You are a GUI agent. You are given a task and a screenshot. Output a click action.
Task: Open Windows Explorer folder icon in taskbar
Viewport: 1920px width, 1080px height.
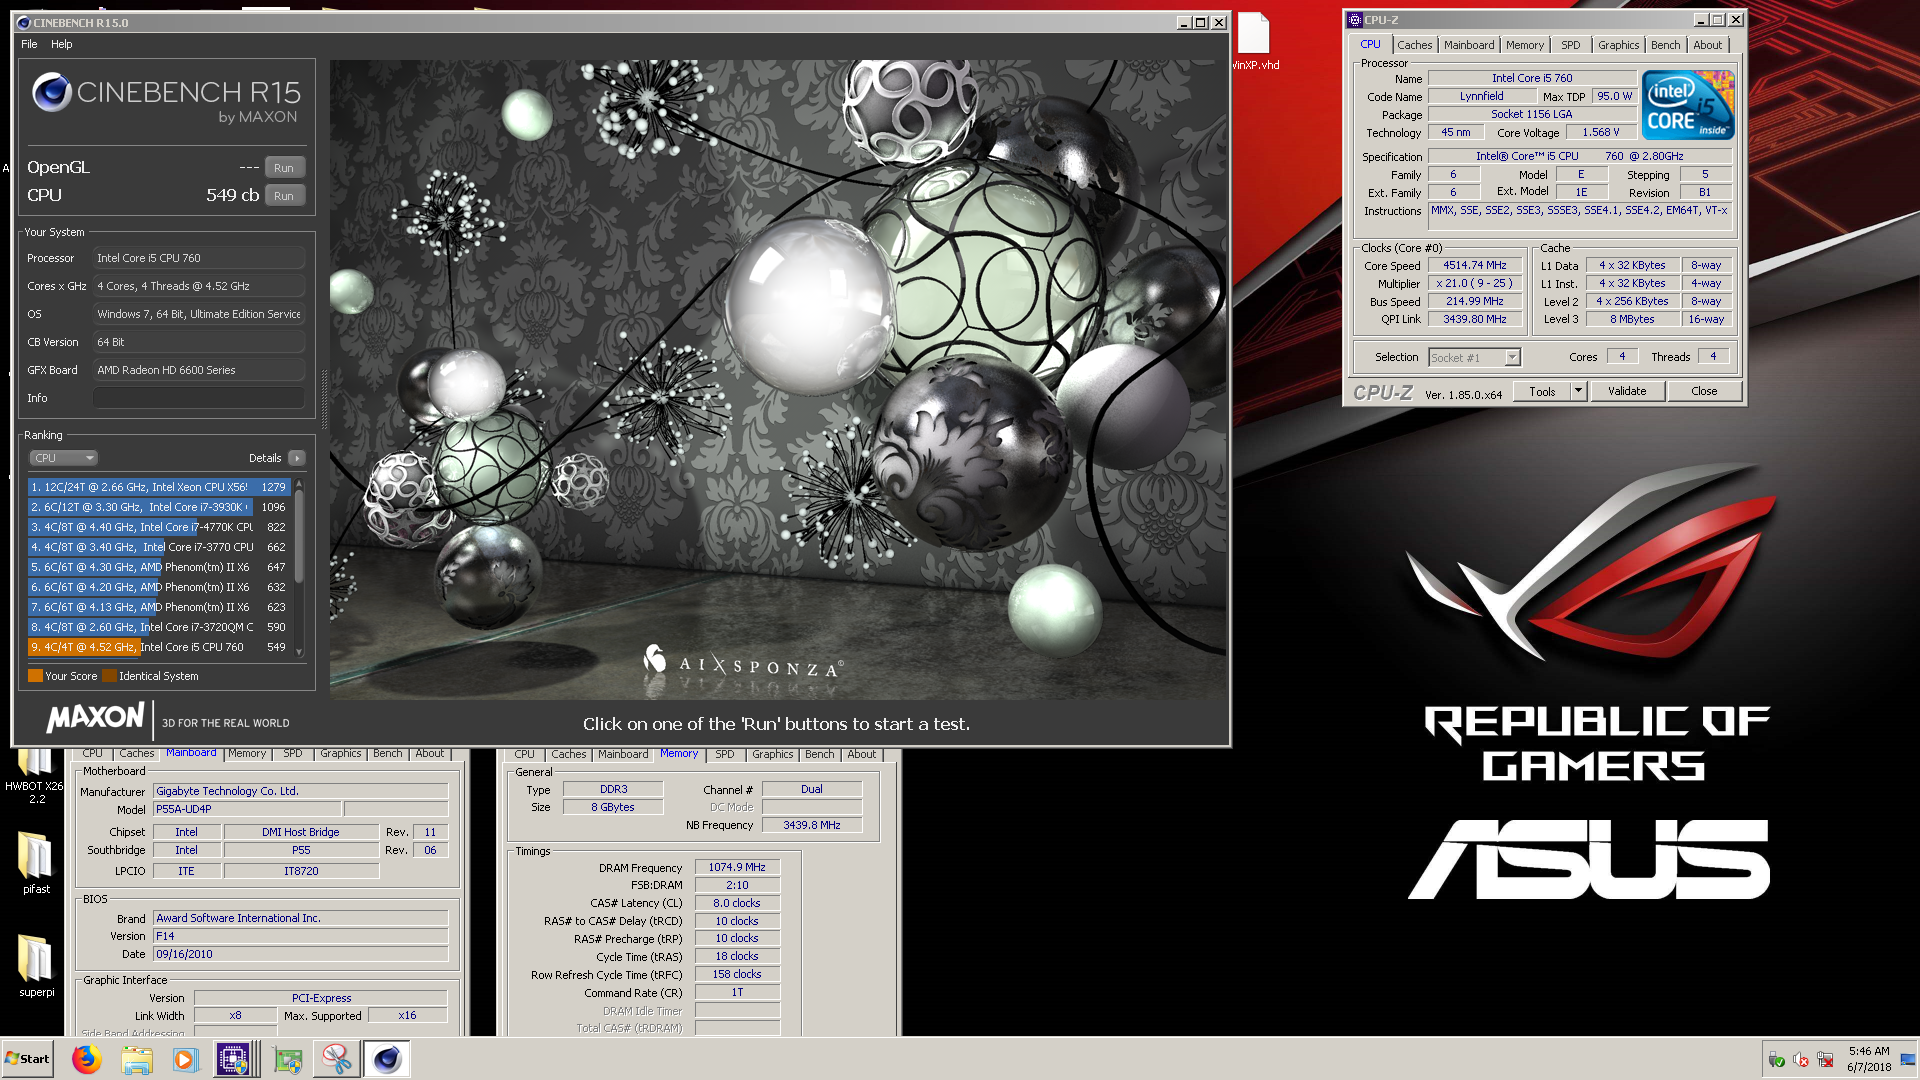pyautogui.click(x=137, y=1059)
